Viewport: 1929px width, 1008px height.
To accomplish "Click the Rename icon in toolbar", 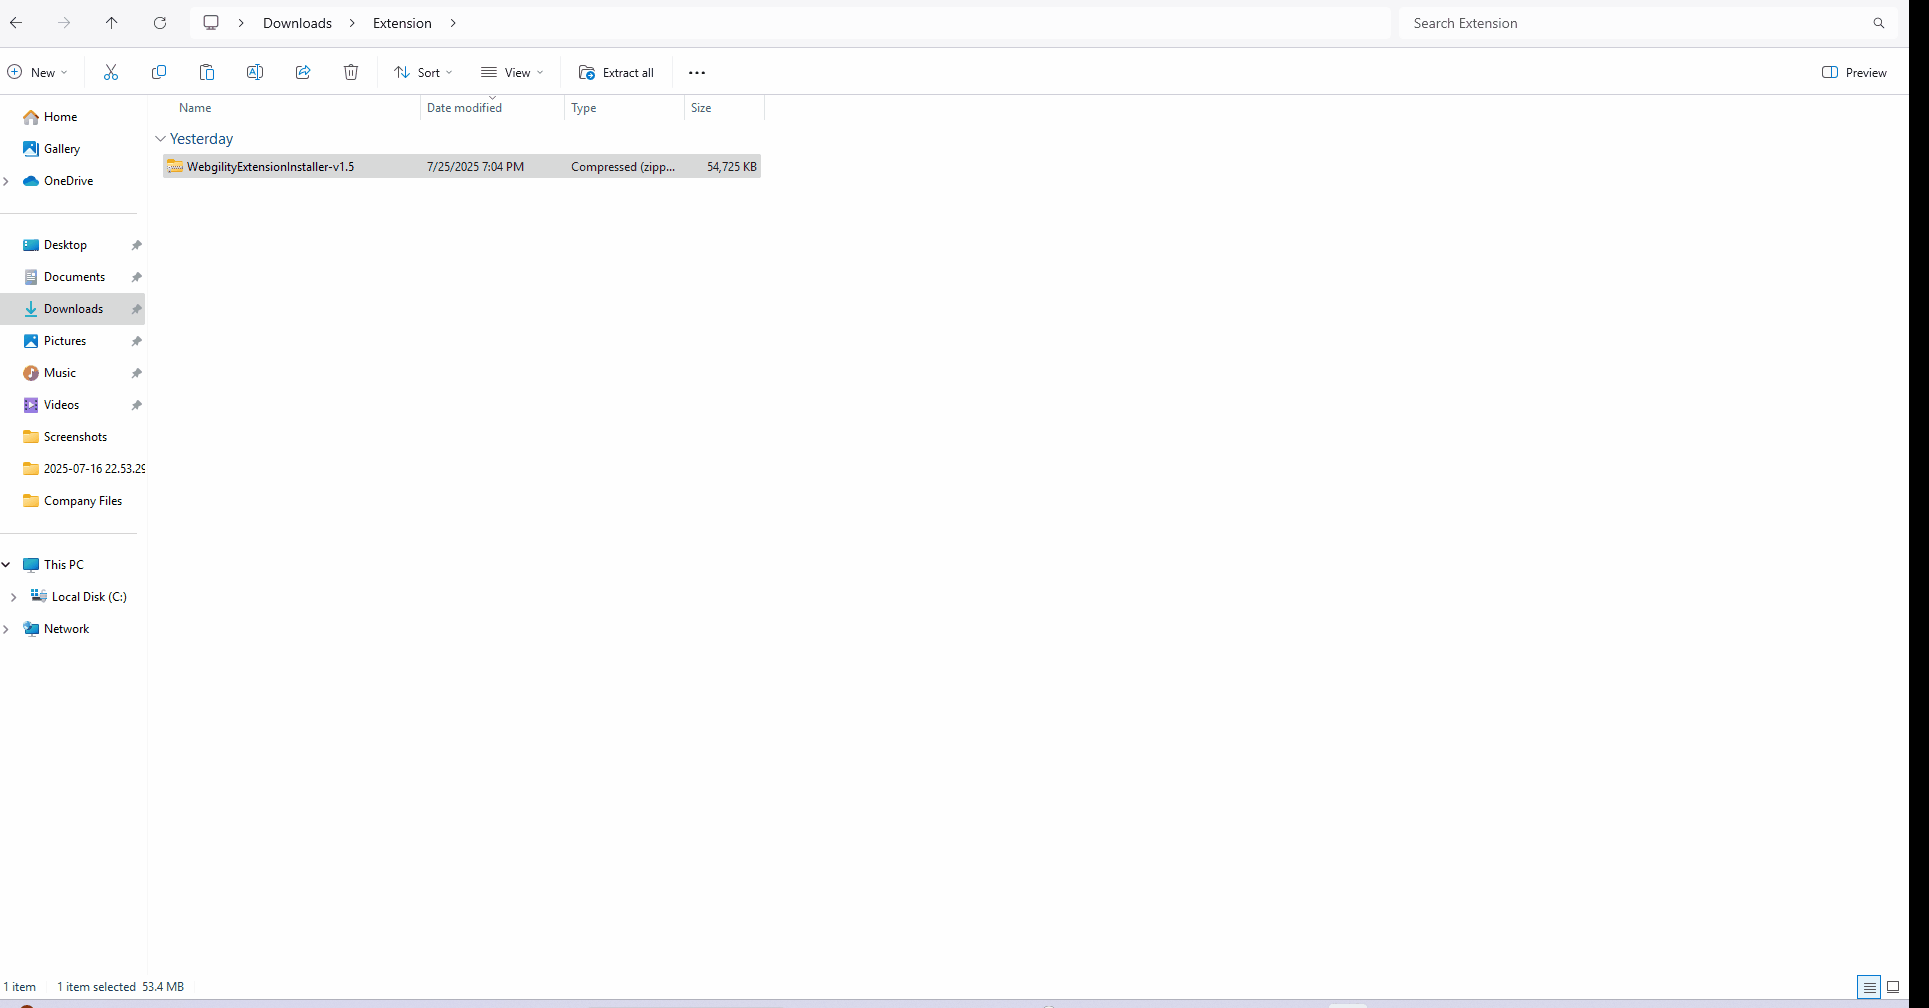I will 255,72.
